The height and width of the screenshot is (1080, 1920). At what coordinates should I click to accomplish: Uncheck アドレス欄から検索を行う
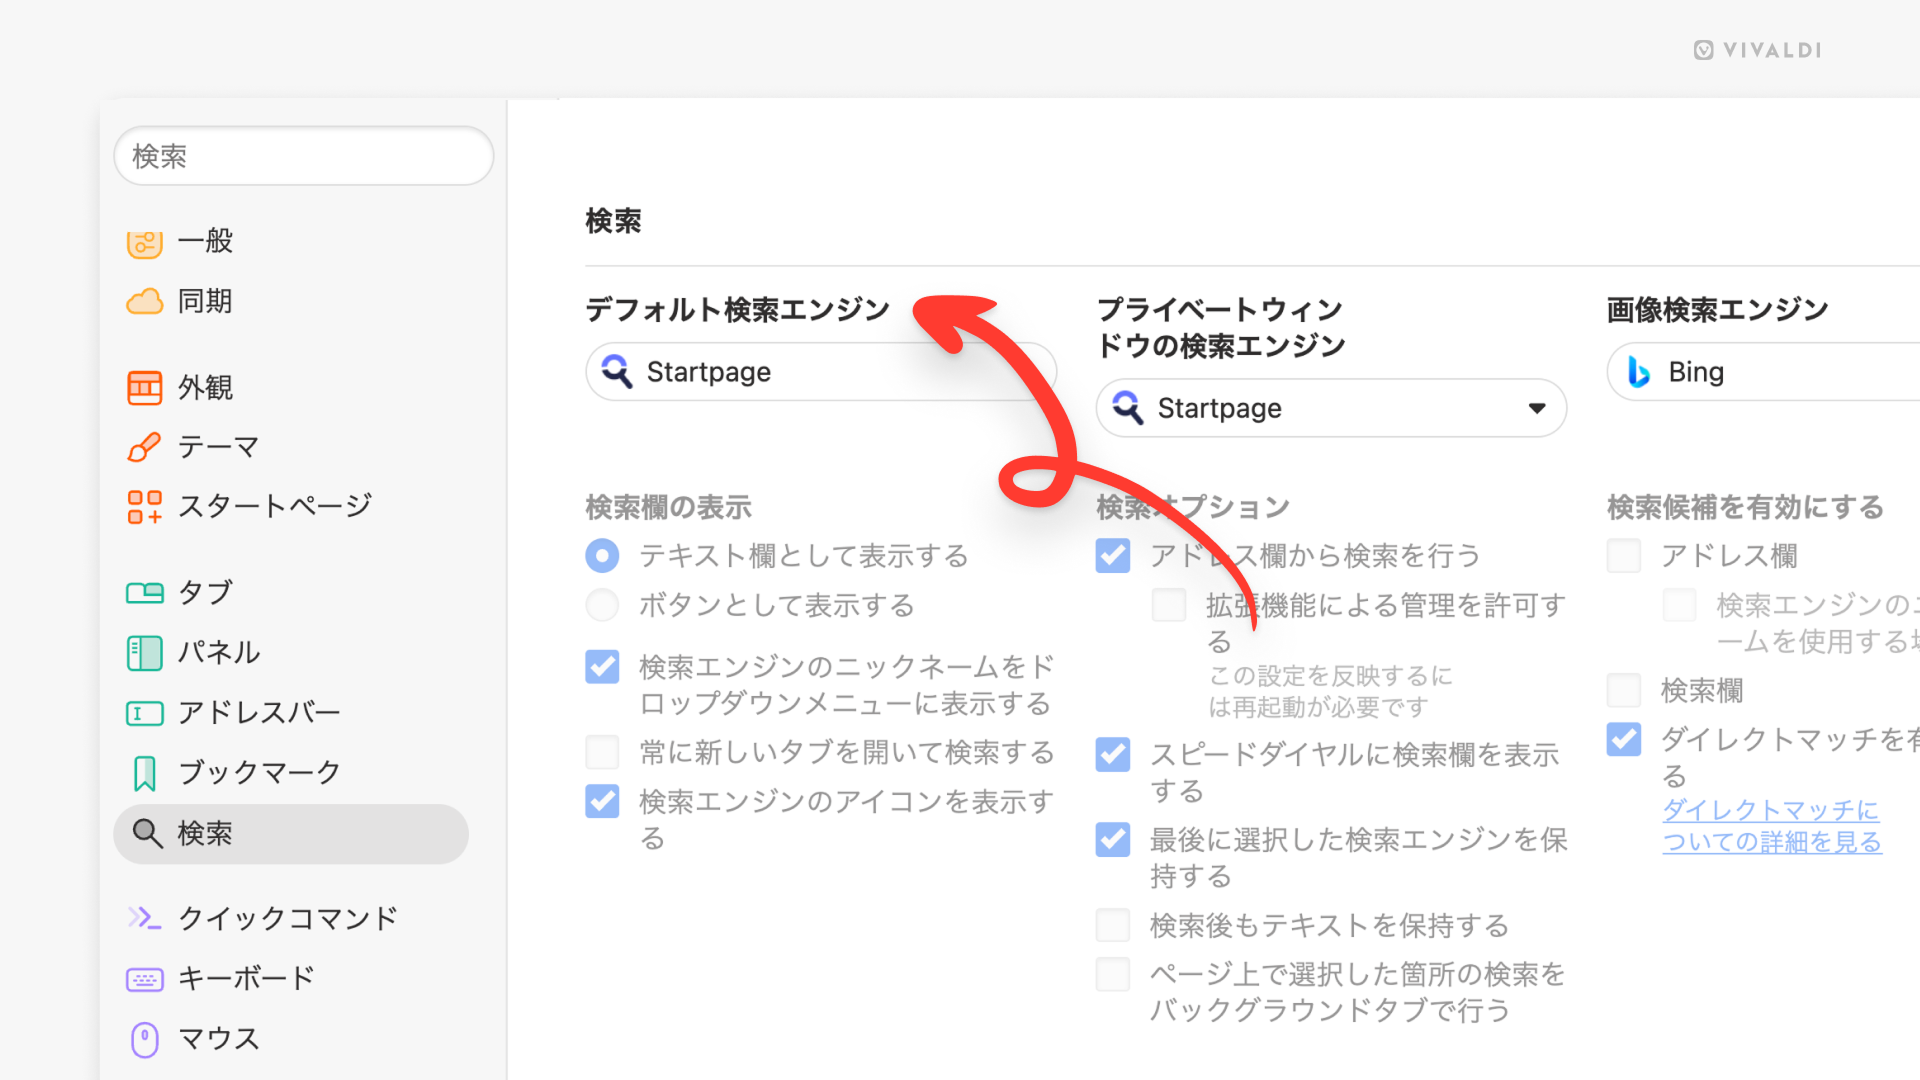[x=1113, y=555]
